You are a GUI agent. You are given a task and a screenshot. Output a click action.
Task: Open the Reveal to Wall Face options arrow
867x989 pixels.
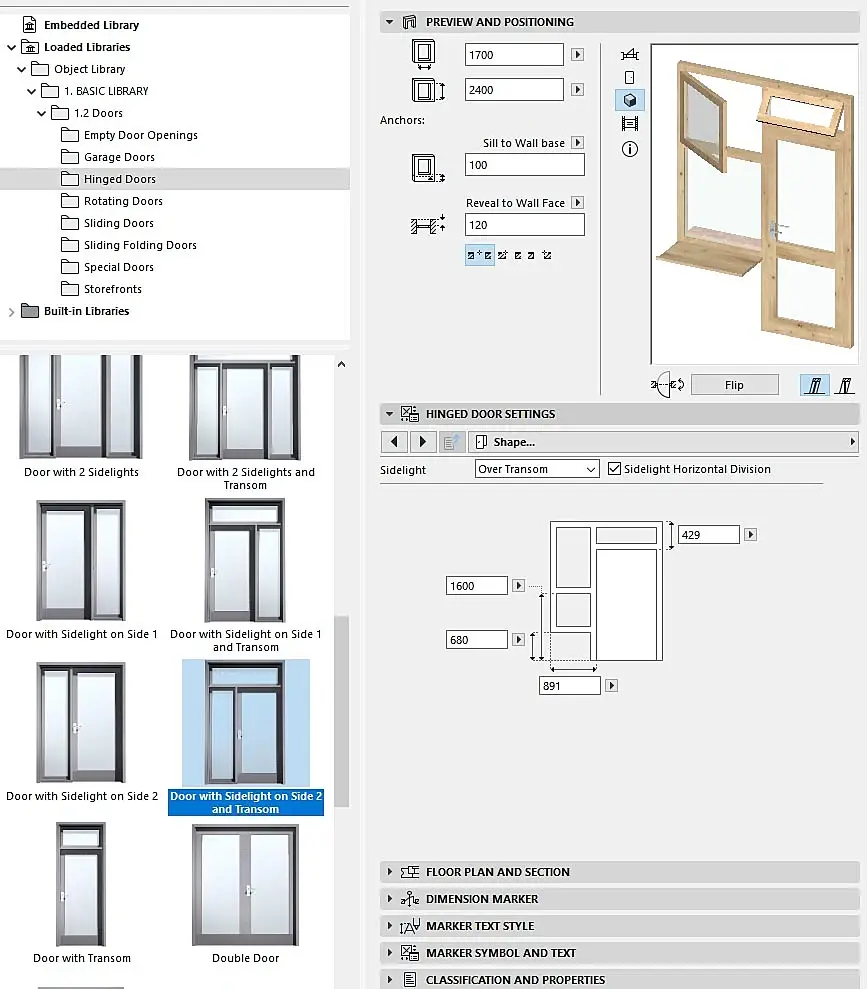pyautogui.click(x=577, y=202)
